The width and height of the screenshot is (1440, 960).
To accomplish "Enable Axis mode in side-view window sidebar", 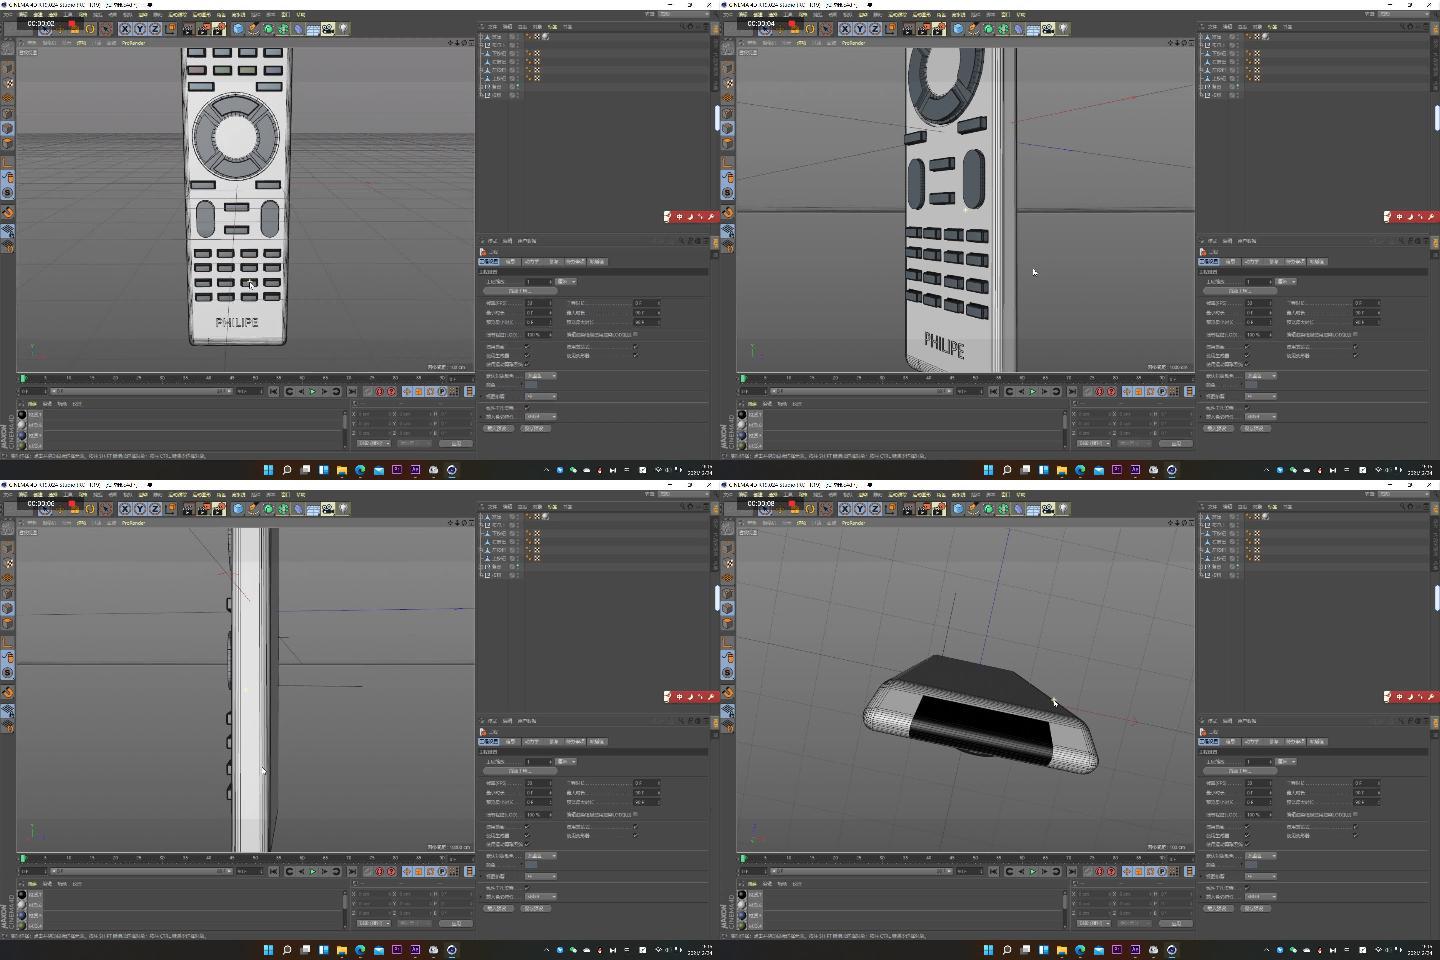I will pyautogui.click(x=8, y=641).
